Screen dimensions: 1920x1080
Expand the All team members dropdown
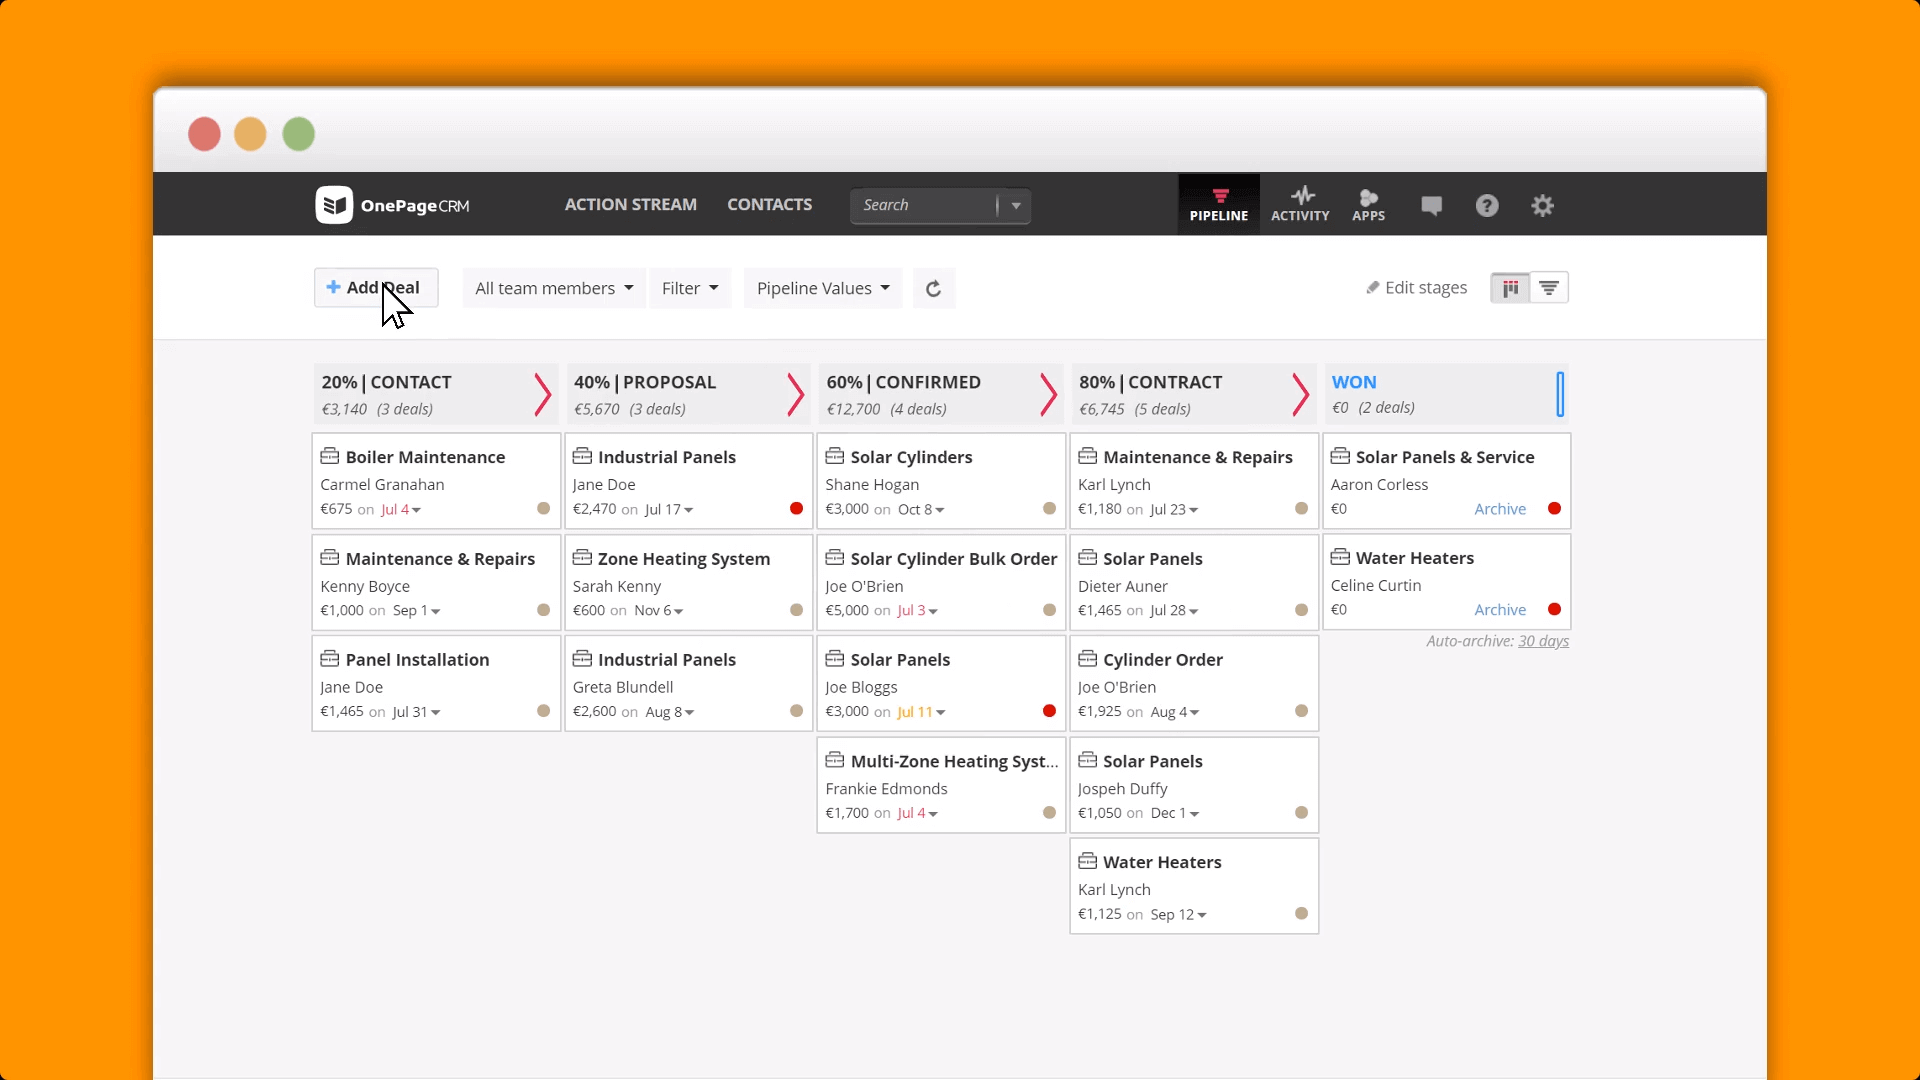click(x=553, y=287)
